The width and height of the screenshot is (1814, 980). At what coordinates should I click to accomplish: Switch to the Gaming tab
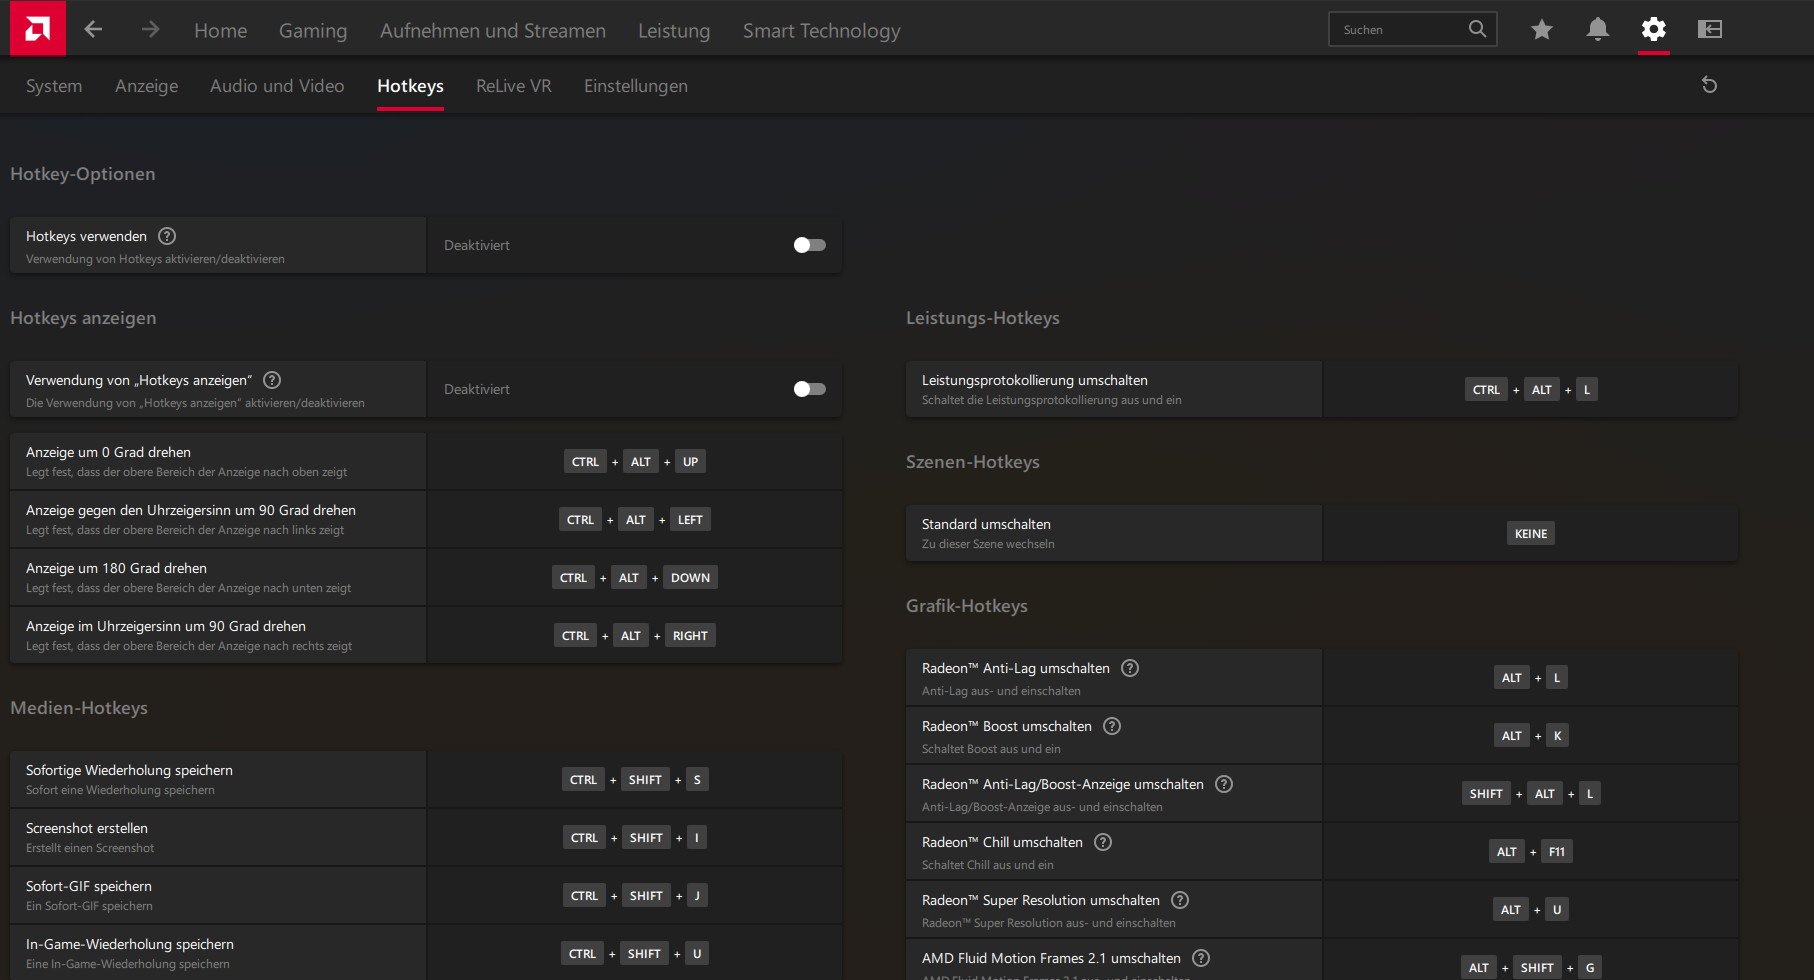(x=313, y=31)
